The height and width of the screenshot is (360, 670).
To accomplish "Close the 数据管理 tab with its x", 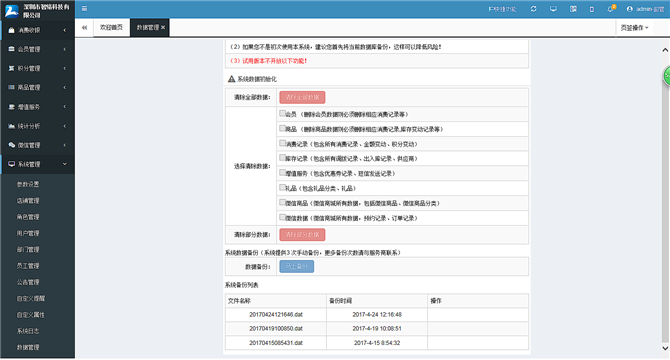I will (163, 27).
